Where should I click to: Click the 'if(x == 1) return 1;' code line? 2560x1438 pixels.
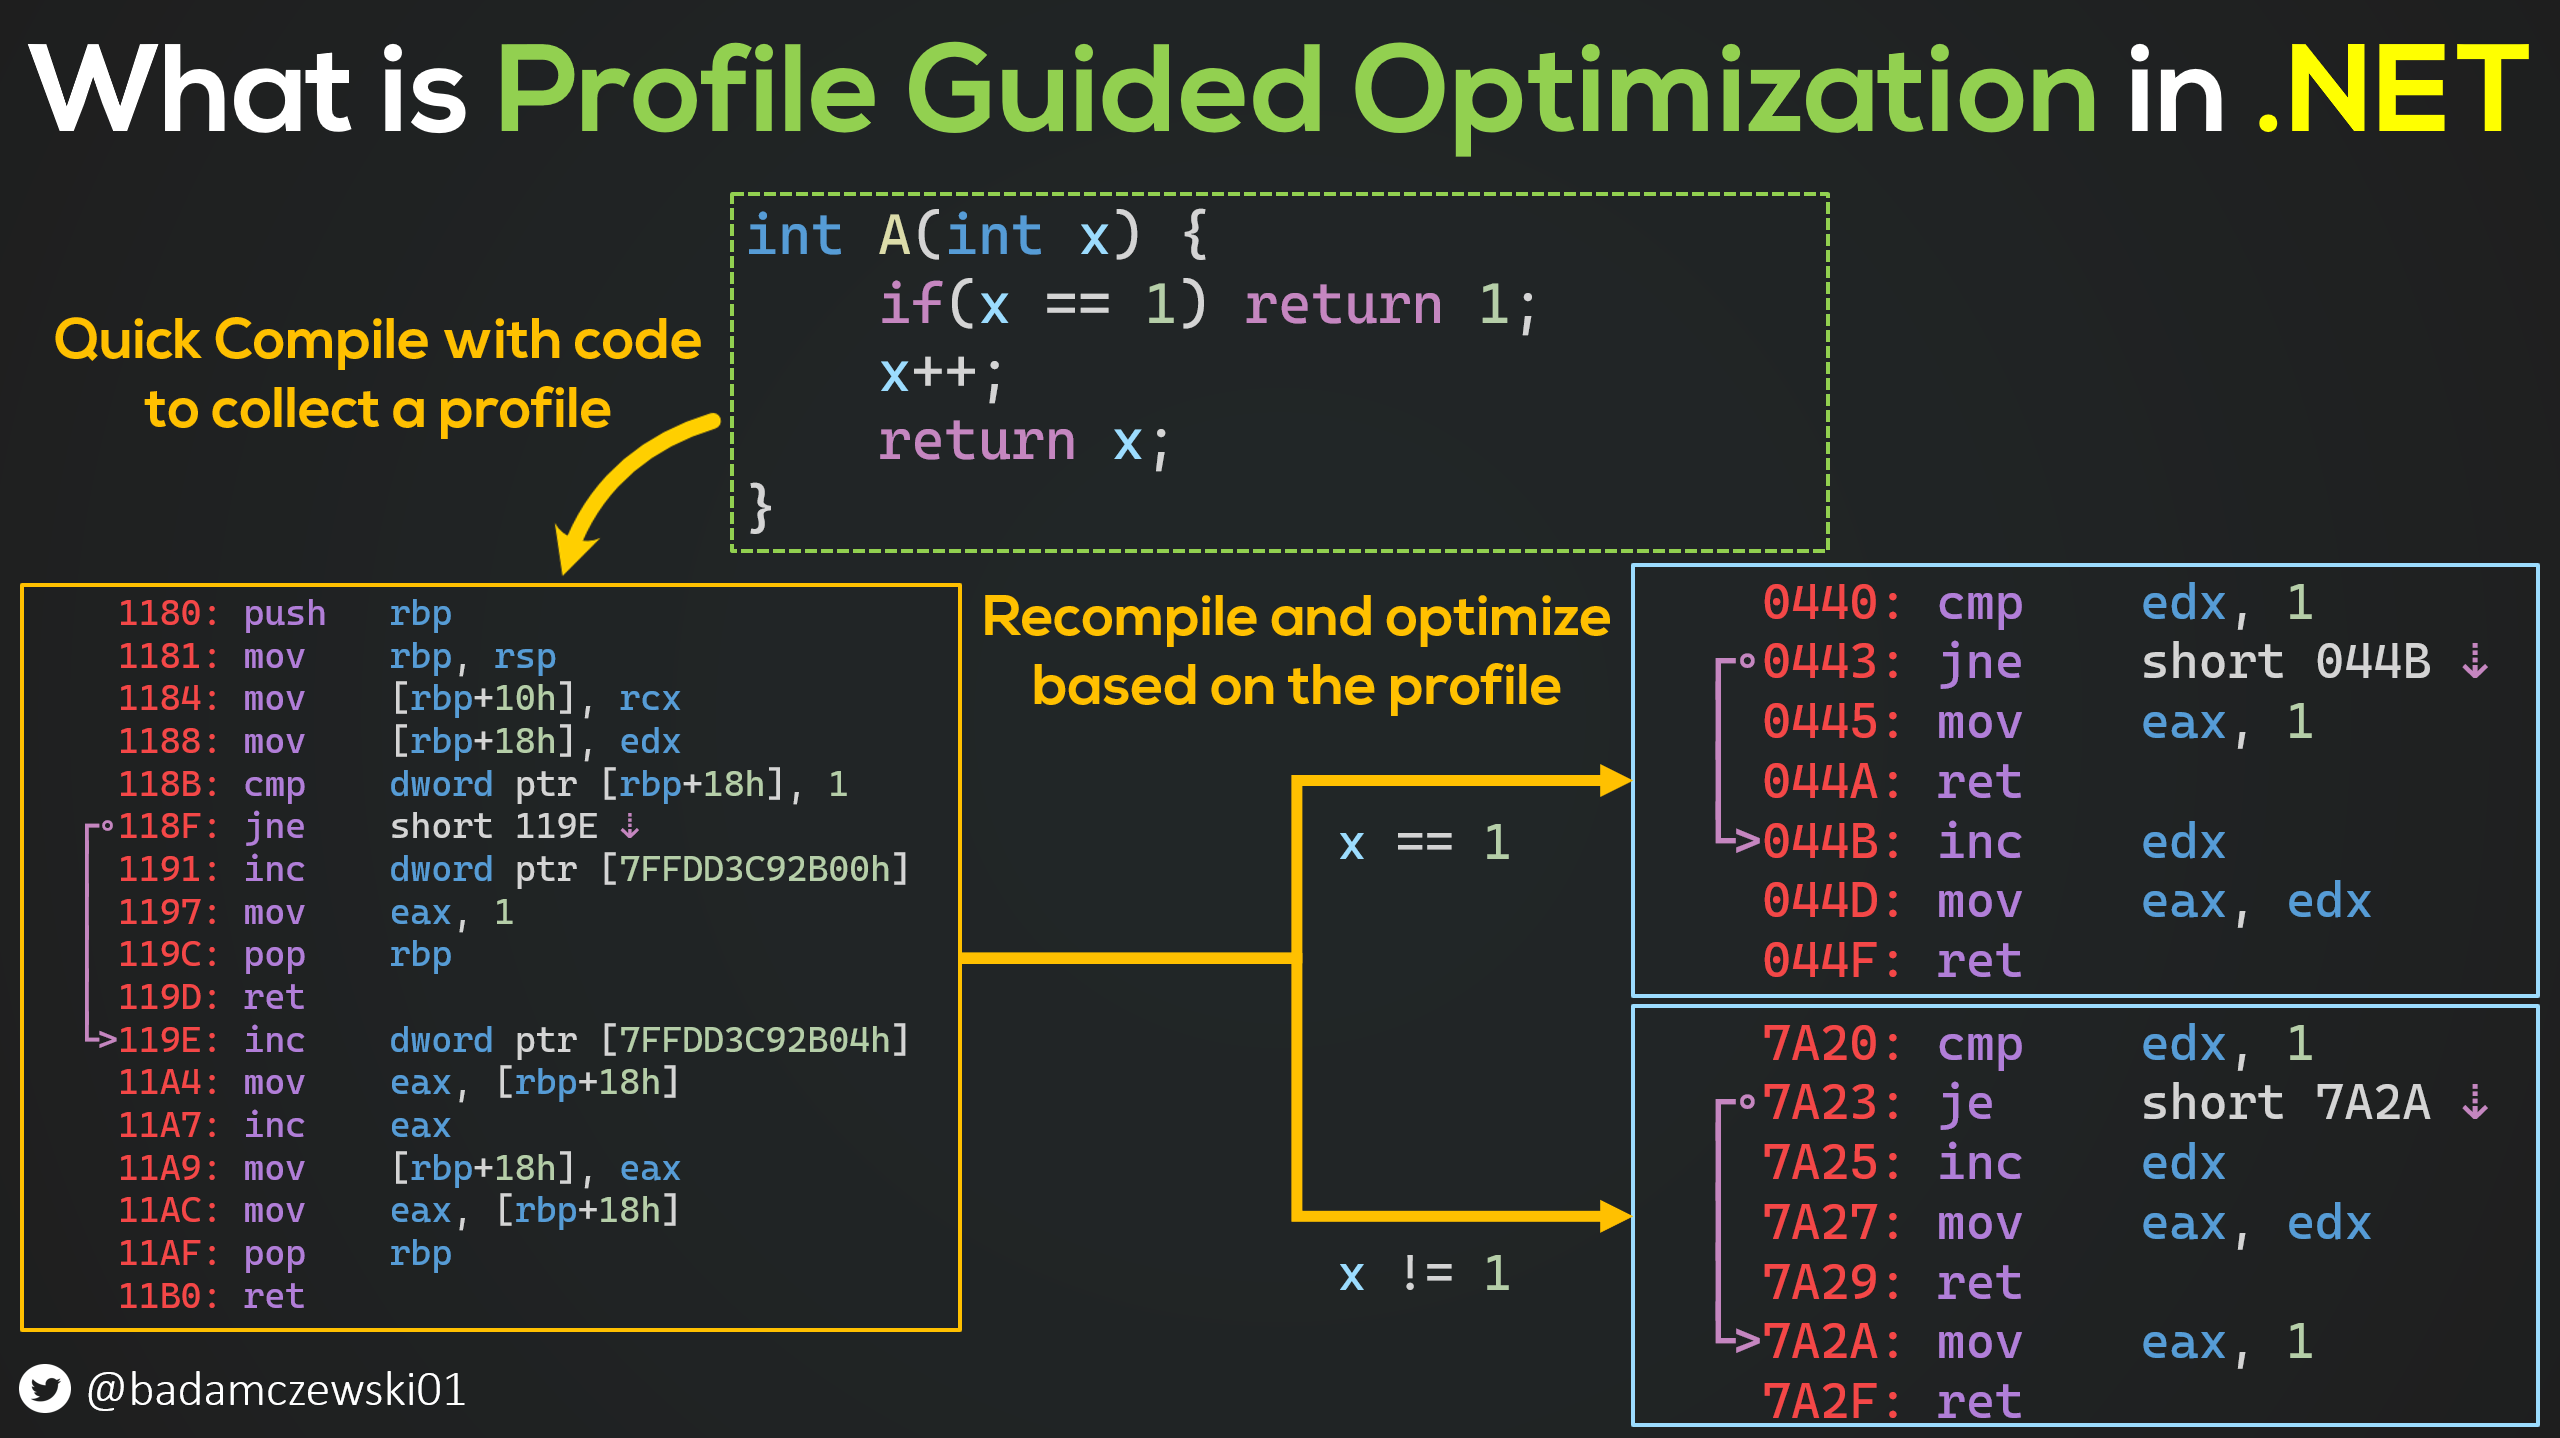[1207, 304]
